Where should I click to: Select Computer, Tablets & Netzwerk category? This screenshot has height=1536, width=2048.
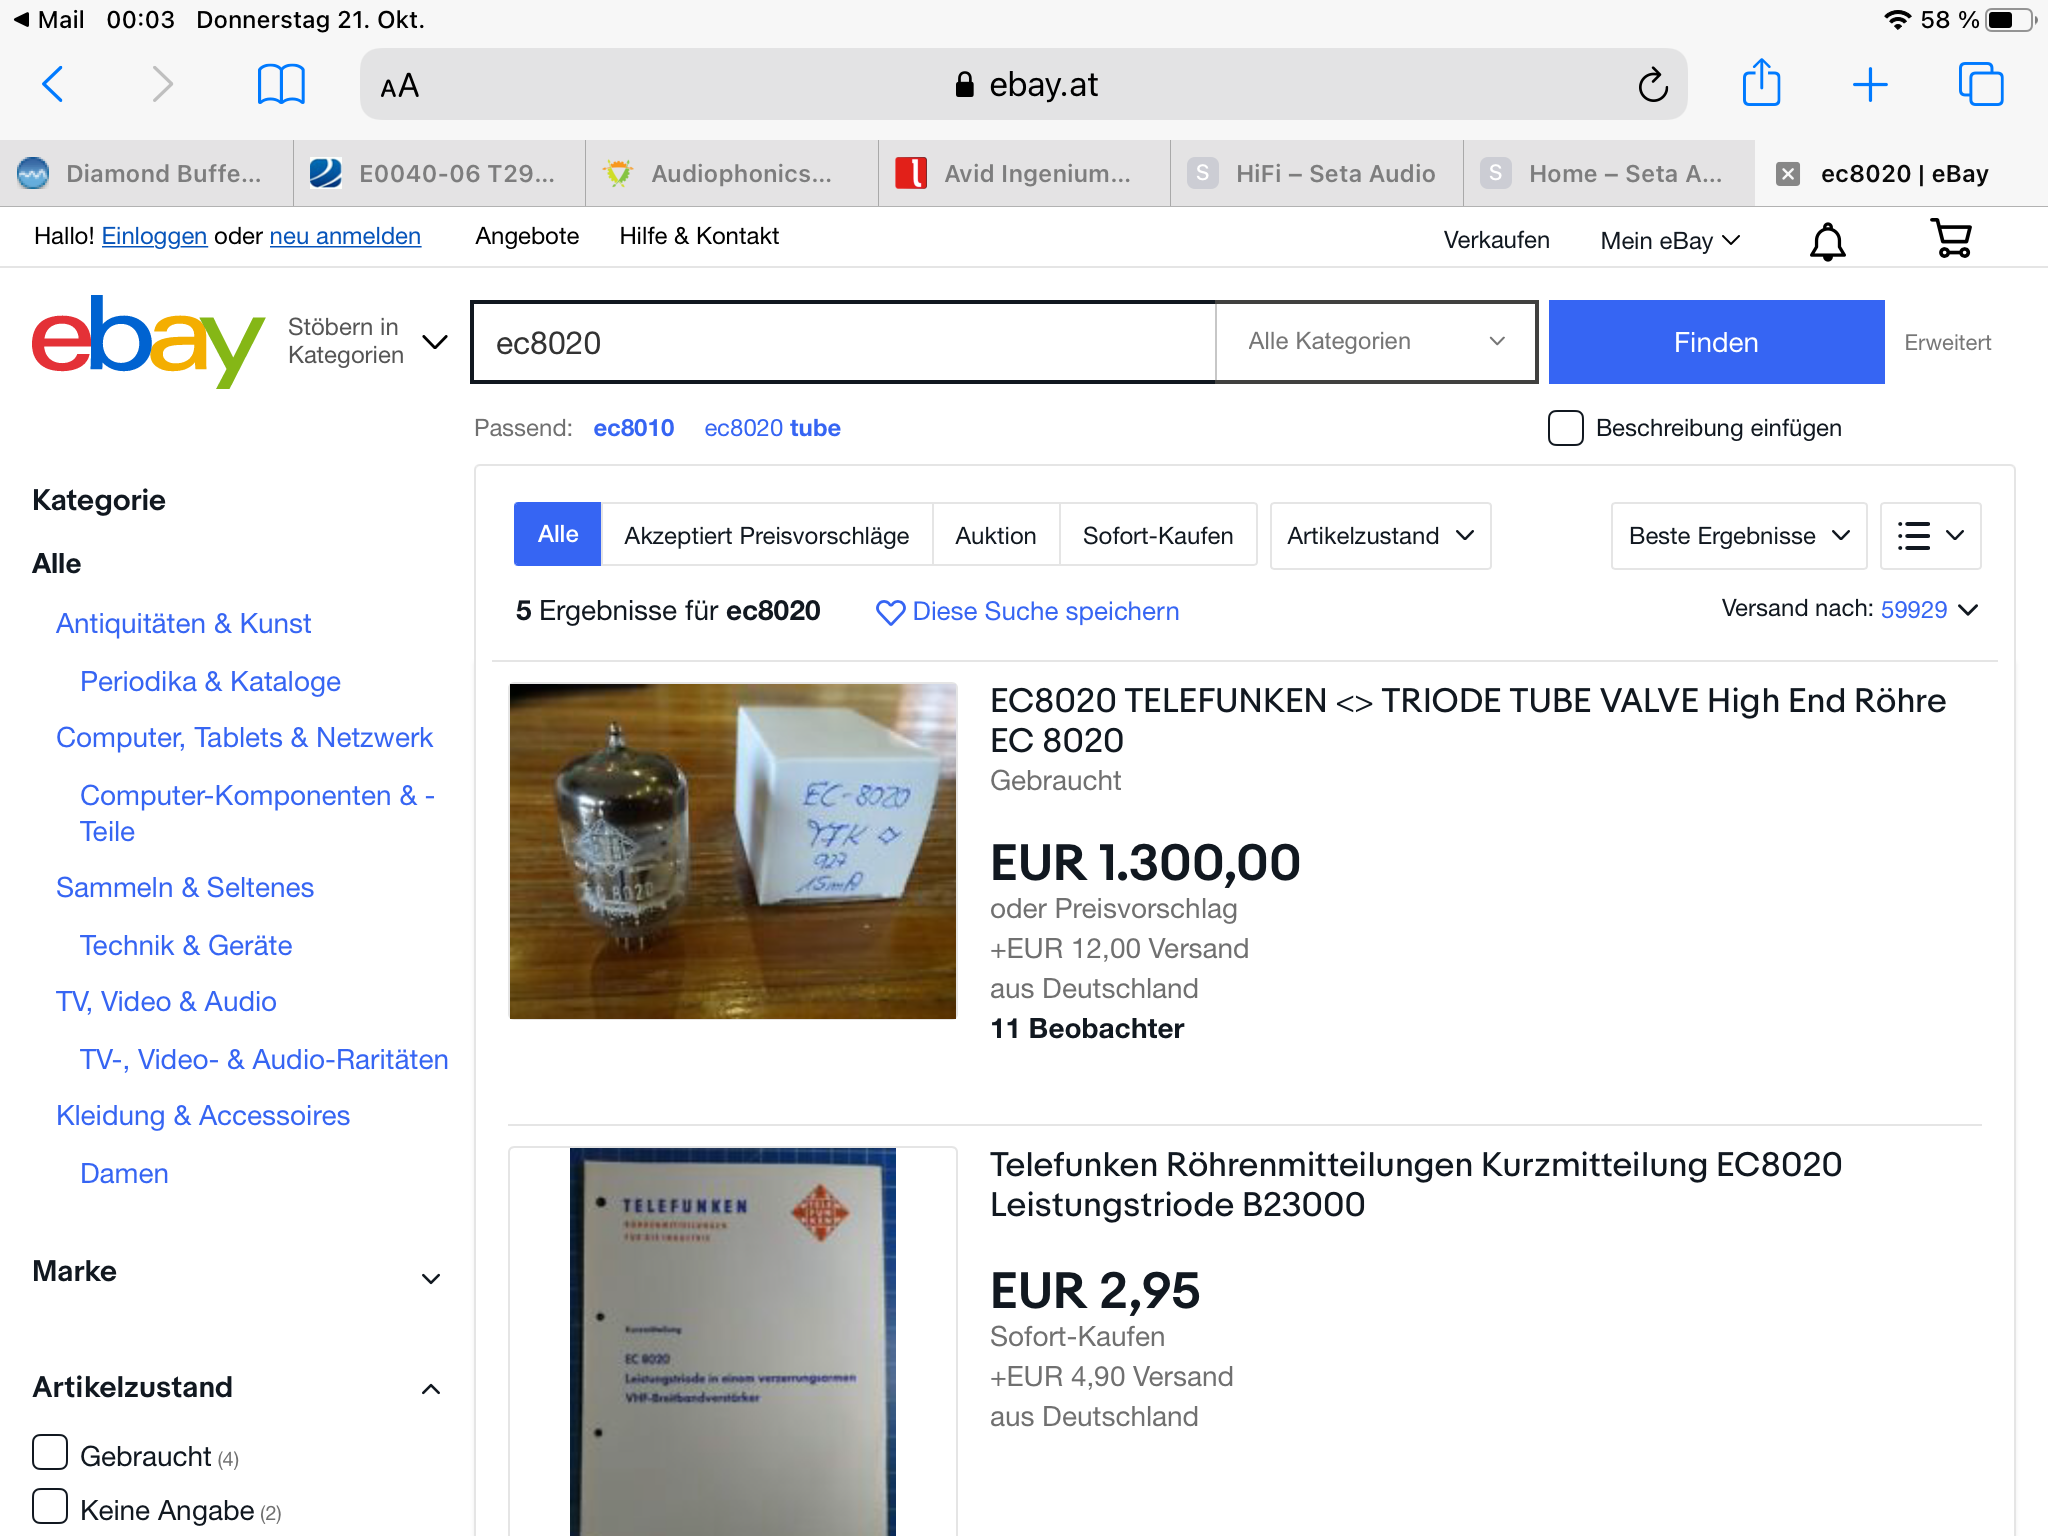pos(244,738)
